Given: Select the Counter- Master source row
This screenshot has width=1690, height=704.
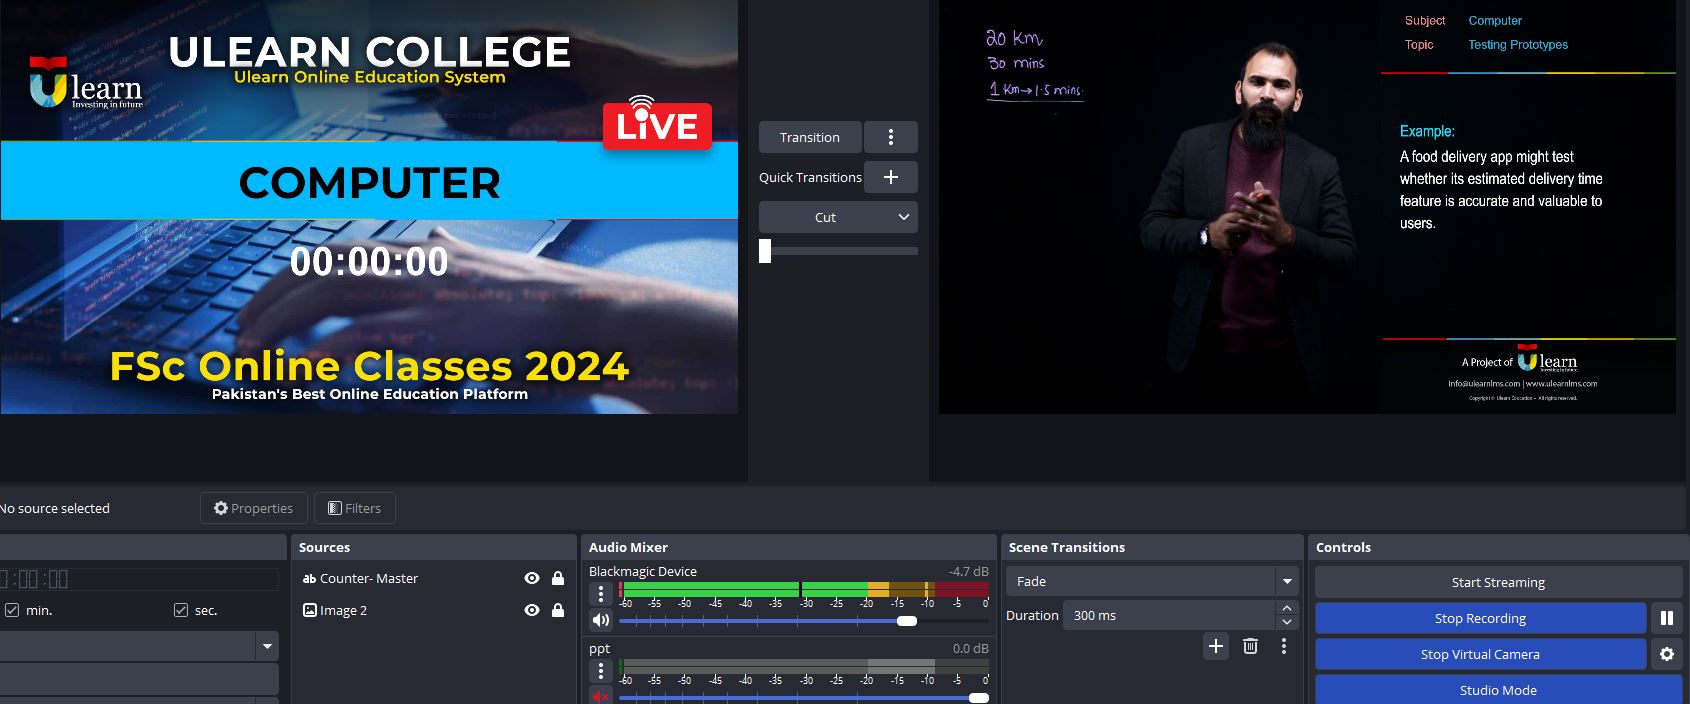Looking at the screenshot, I should [x=433, y=578].
